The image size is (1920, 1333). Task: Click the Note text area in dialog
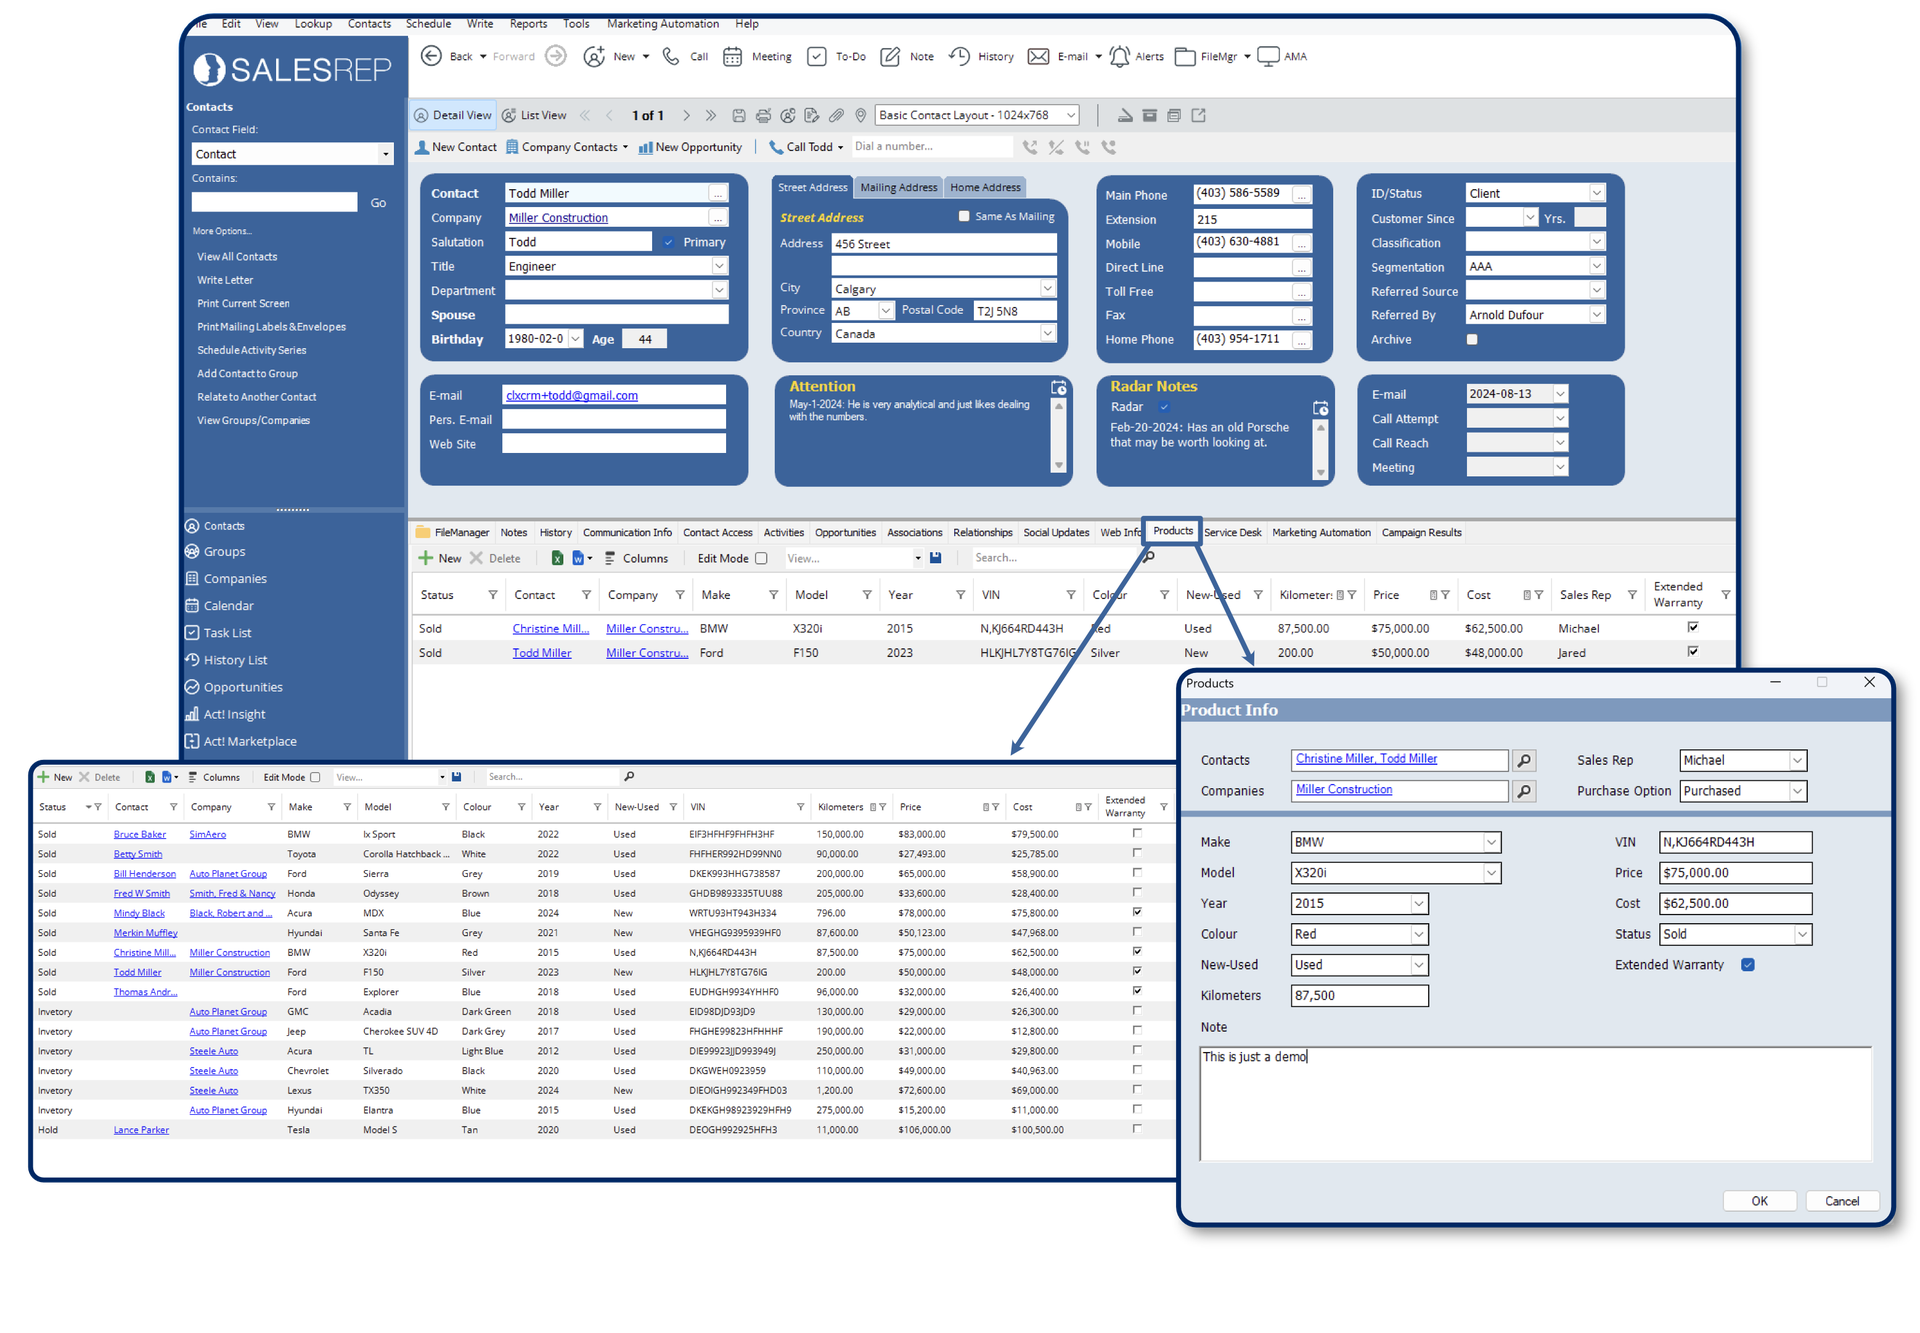click(1534, 1104)
